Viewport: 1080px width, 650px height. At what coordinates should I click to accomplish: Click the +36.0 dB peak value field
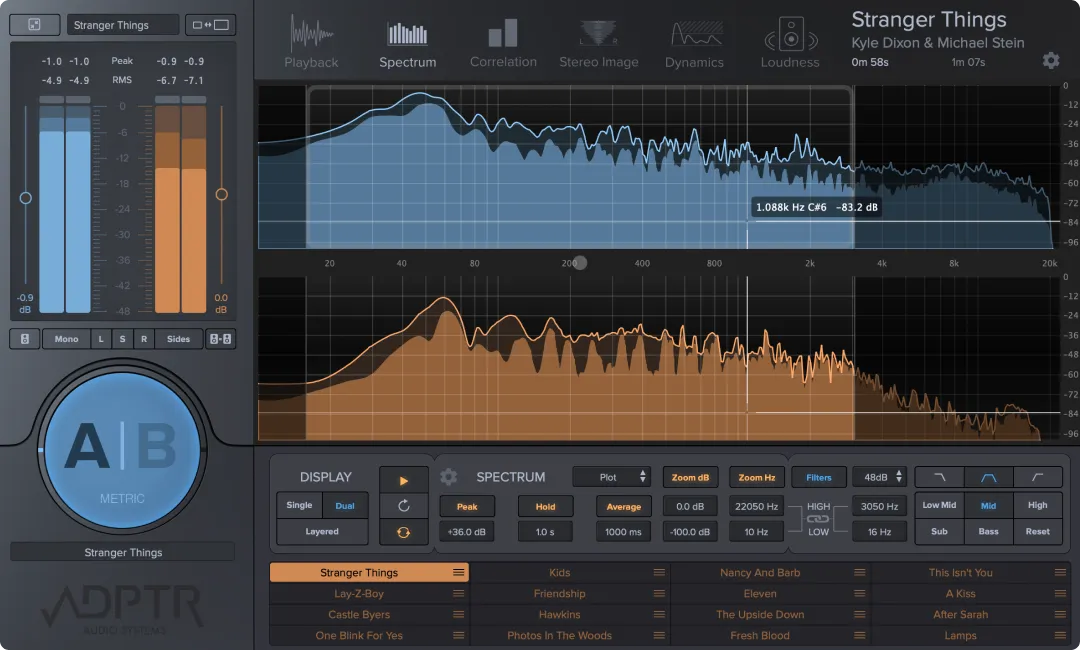(x=467, y=532)
